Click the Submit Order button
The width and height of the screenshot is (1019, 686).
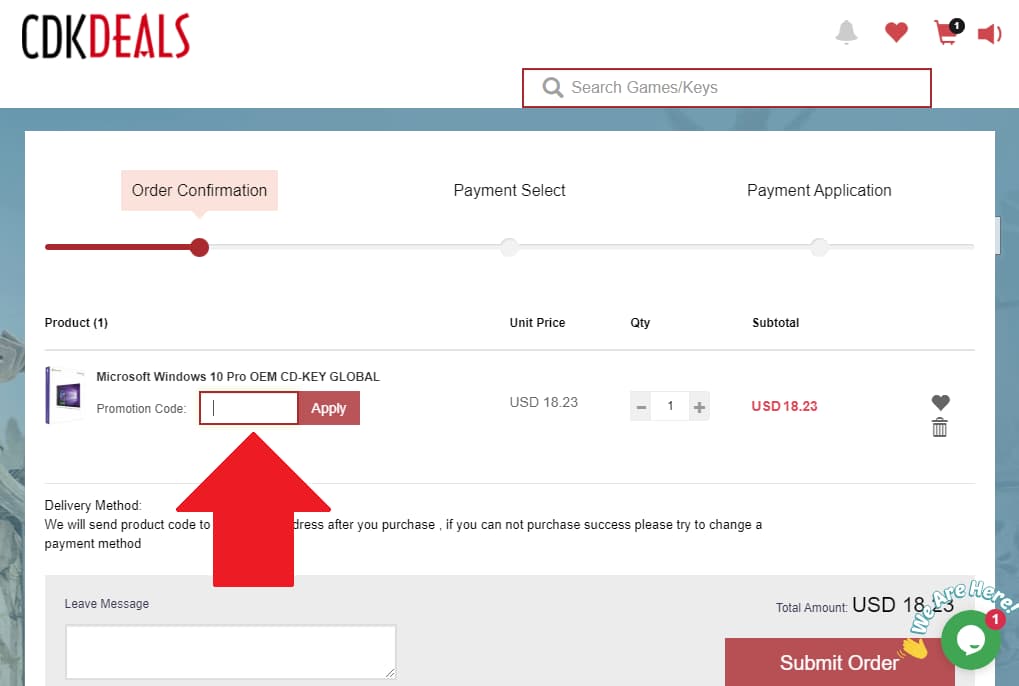point(840,662)
